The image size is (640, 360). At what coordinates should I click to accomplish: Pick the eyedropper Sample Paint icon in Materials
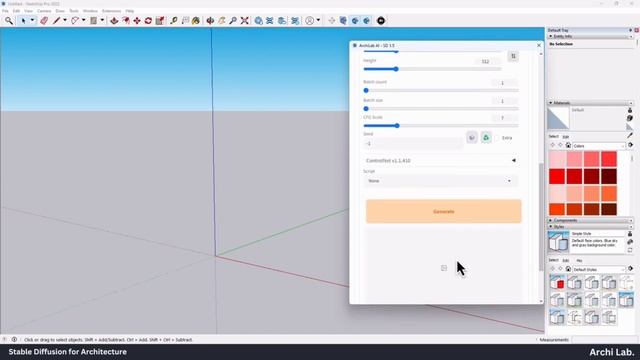[x=630, y=135]
